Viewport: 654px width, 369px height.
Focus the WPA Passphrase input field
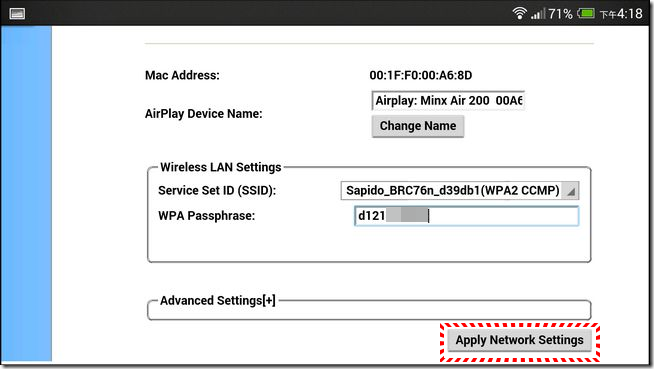(466, 216)
